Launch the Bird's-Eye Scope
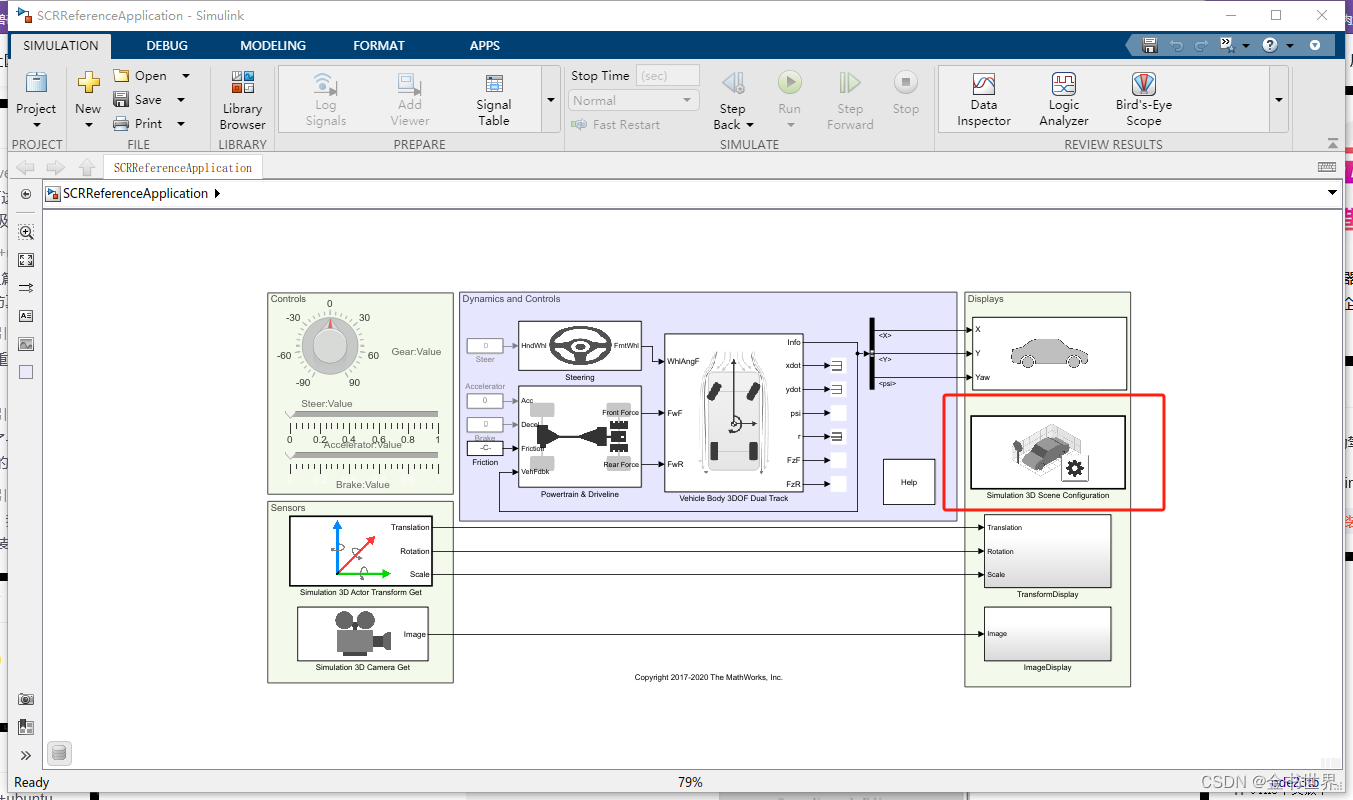Image resolution: width=1353 pixels, height=800 pixels. [1142, 97]
